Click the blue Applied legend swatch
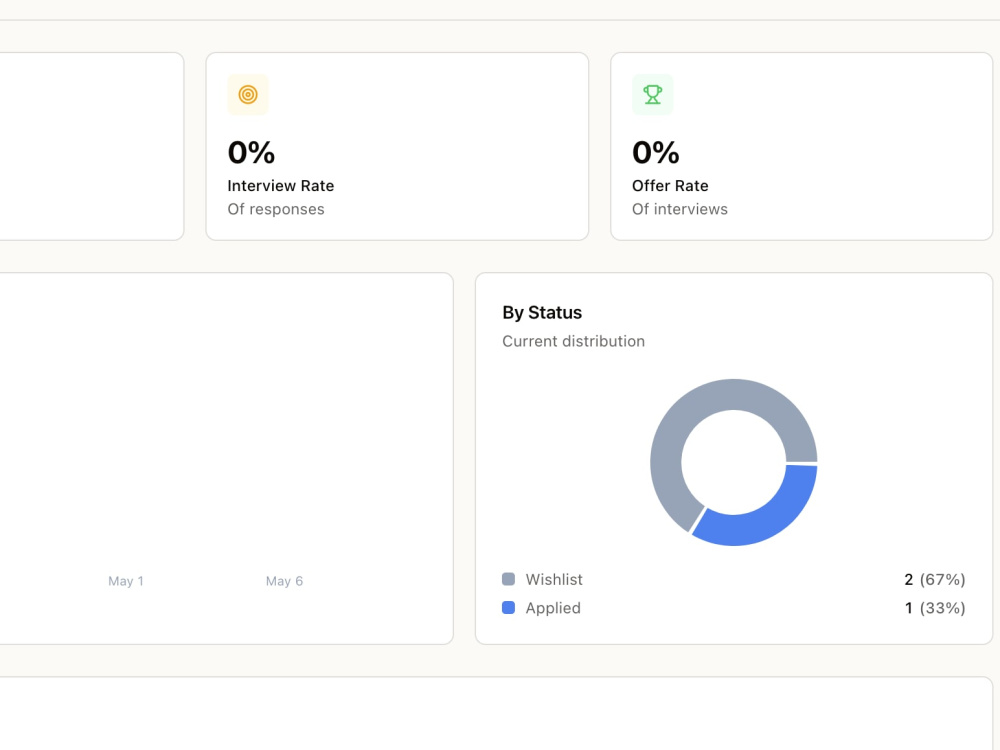Image resolution: width=1000 pixels, height=750 pixels. coord(508,607)
